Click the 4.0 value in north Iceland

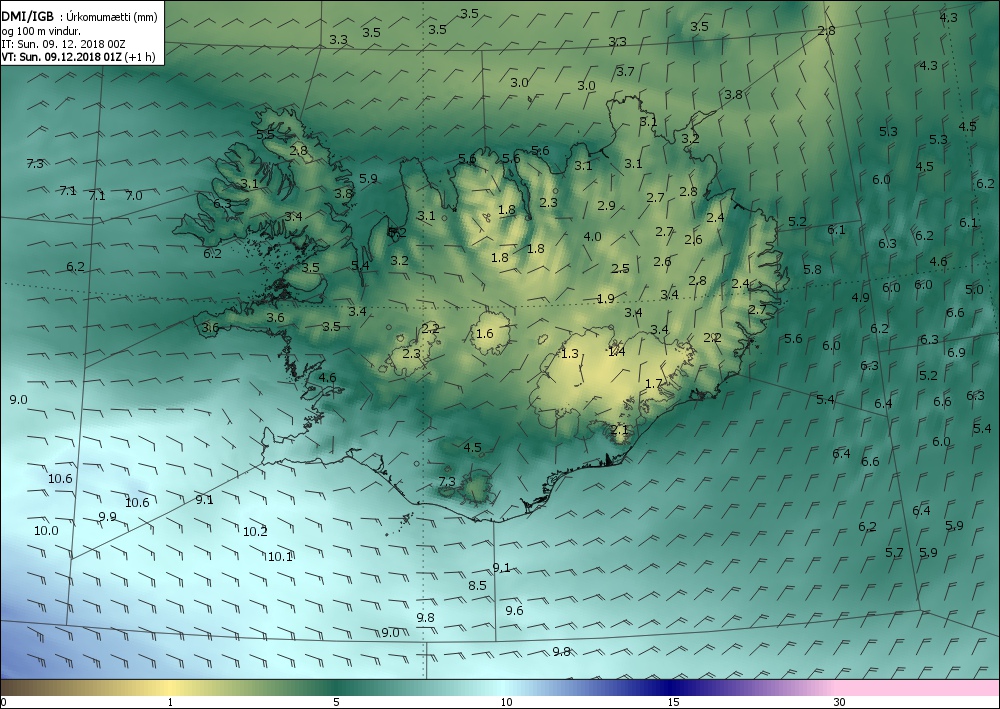tap(592, 236)
